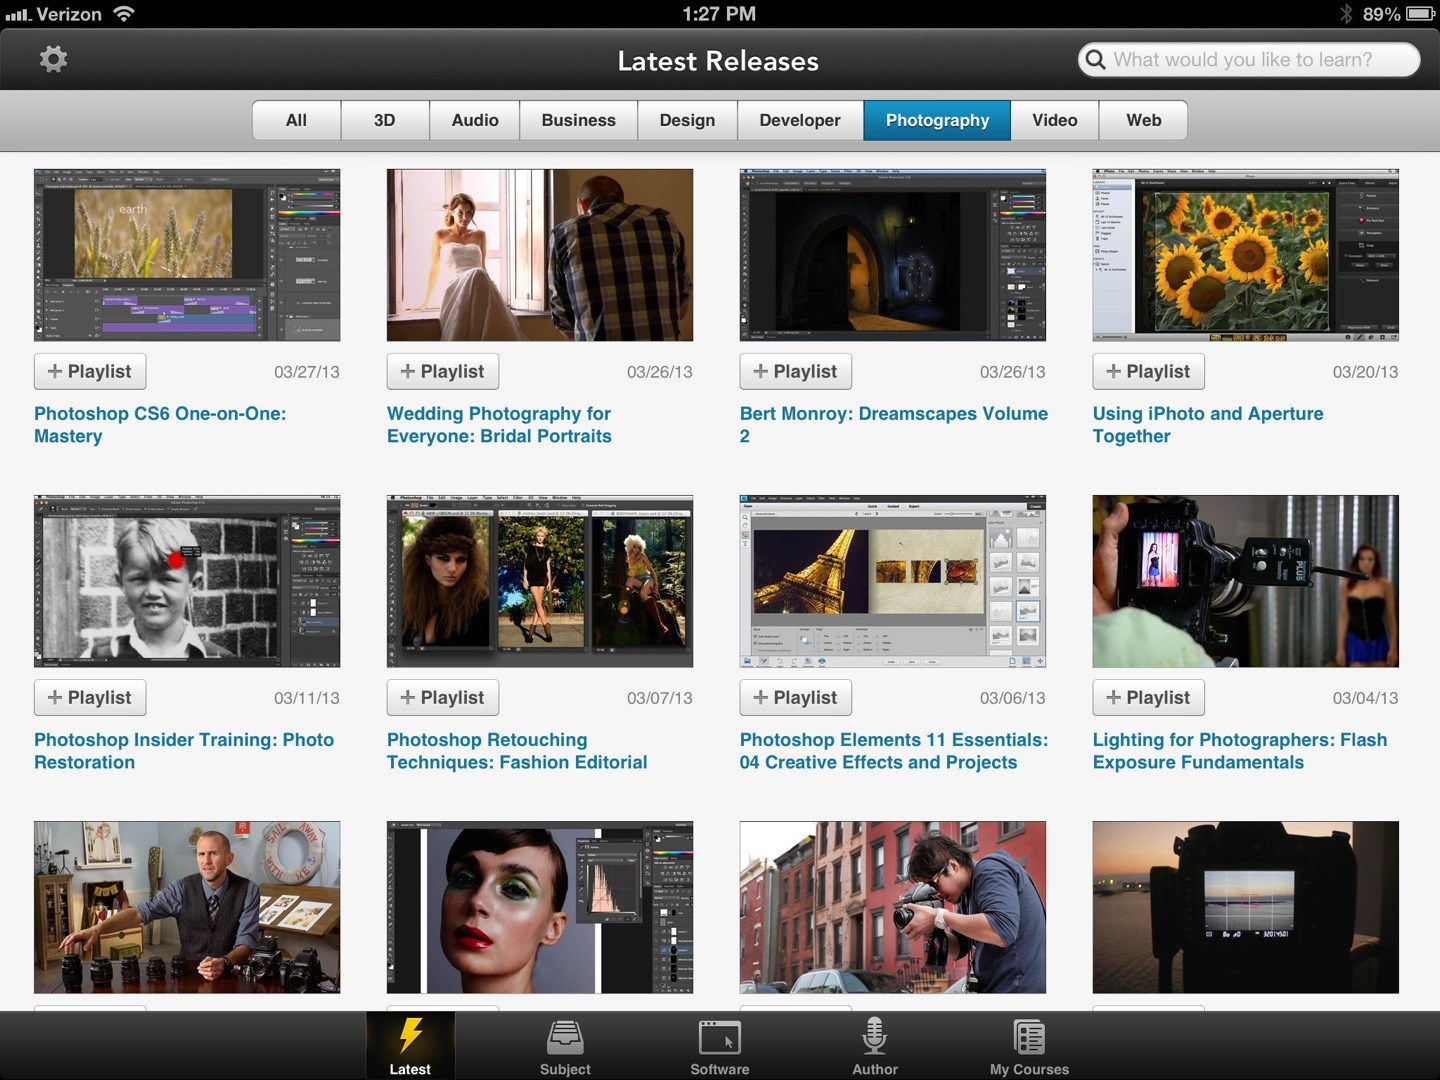Open Photoshop Retouching Techniques: Fashion Editorial link

(517, 751)
